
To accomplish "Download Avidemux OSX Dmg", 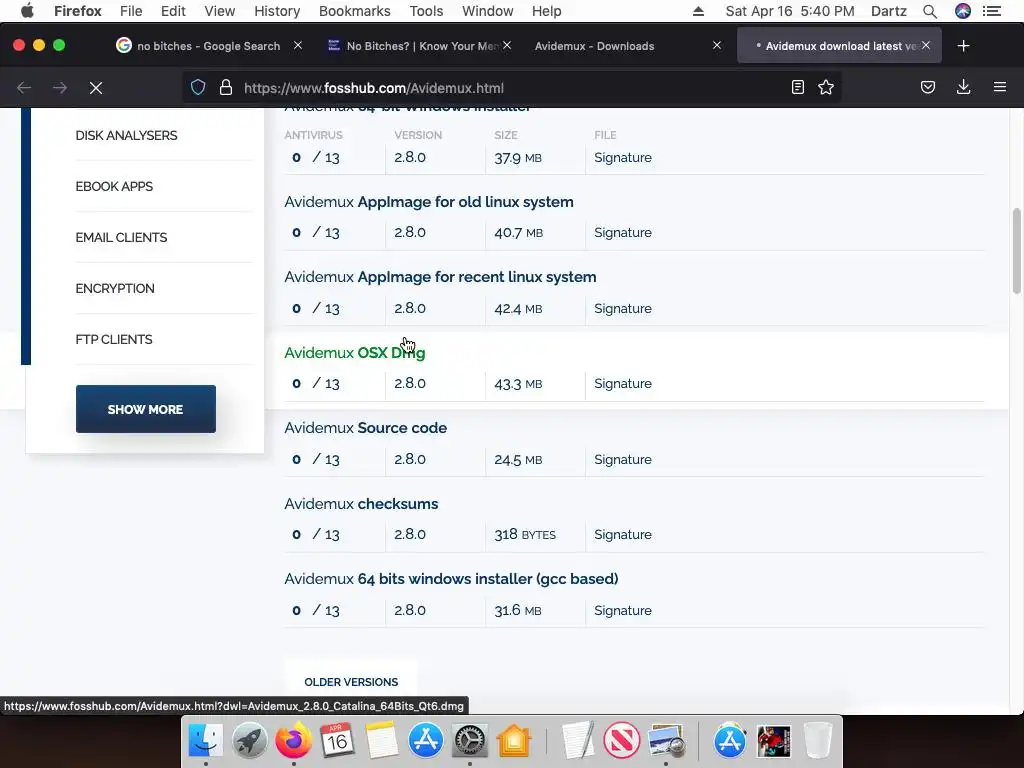I will (x=355, y=353).
